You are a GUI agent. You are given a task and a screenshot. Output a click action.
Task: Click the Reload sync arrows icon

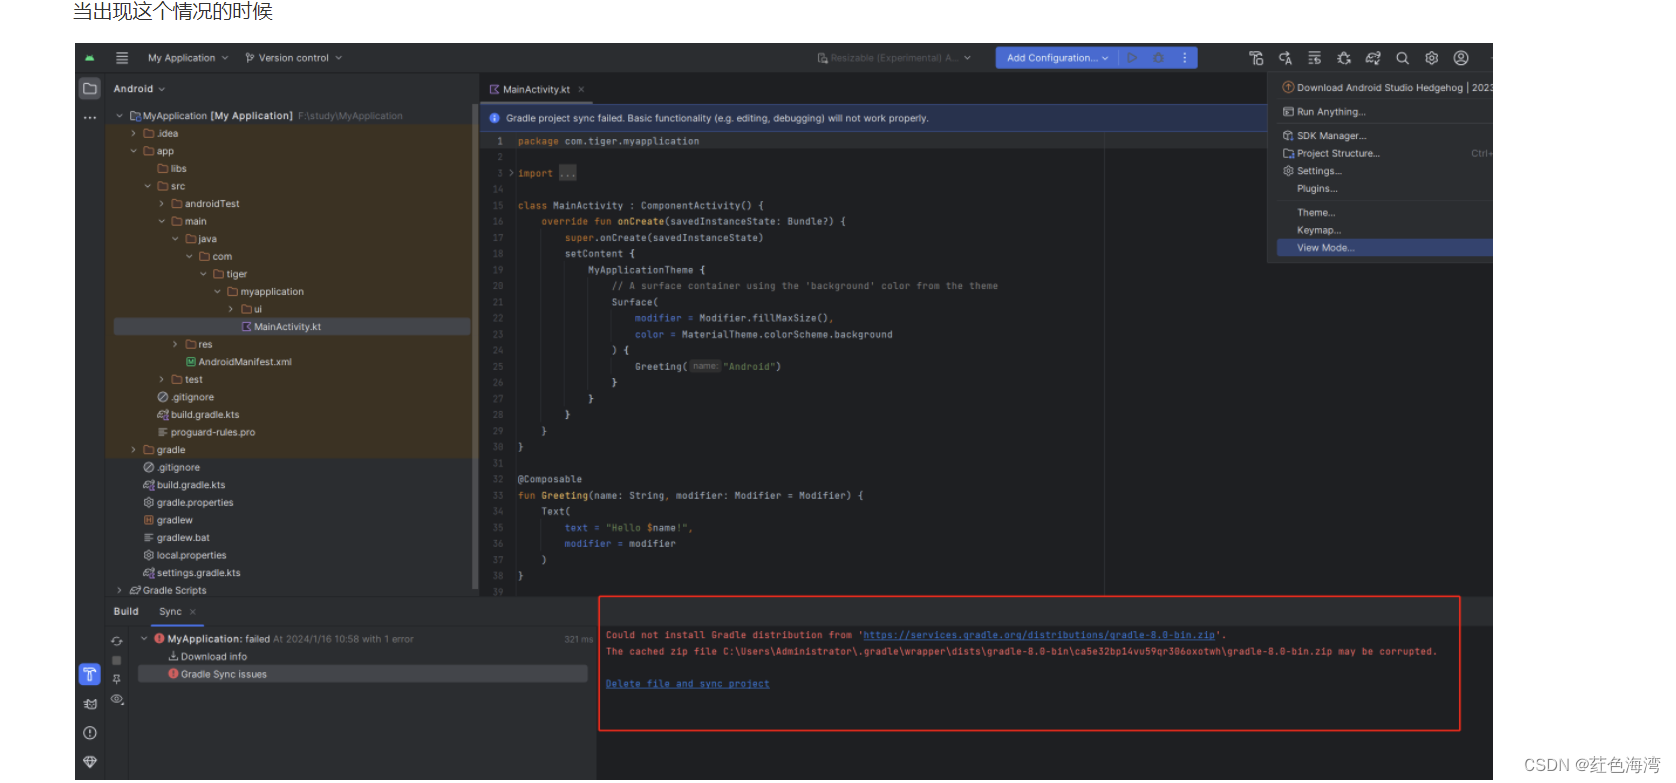pos(117,641)
